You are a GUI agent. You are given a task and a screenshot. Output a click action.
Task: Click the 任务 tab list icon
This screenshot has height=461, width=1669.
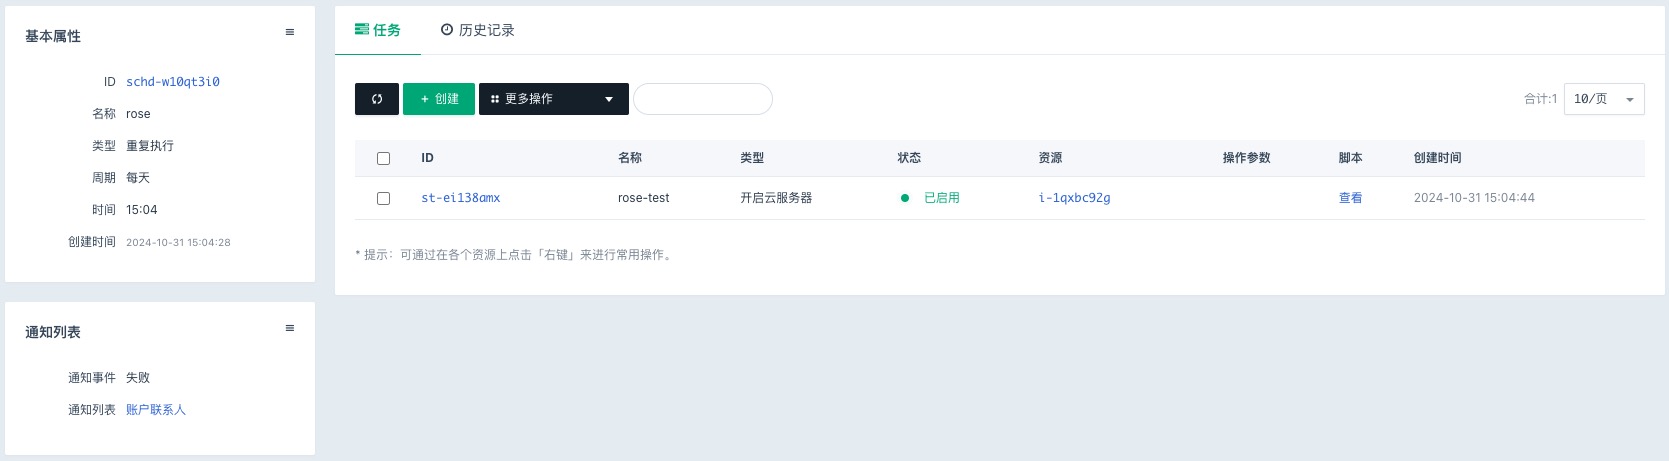pos(362,30)
